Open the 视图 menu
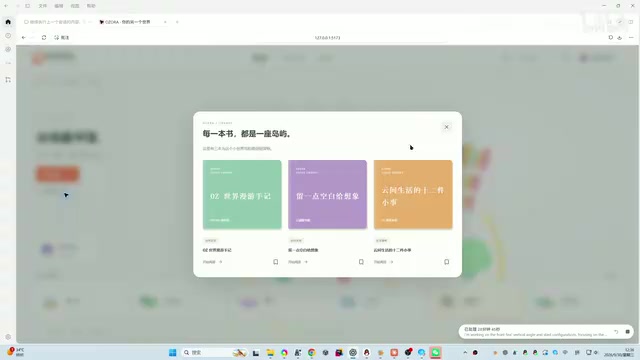The image size is (640, 360). click(75, 6)
